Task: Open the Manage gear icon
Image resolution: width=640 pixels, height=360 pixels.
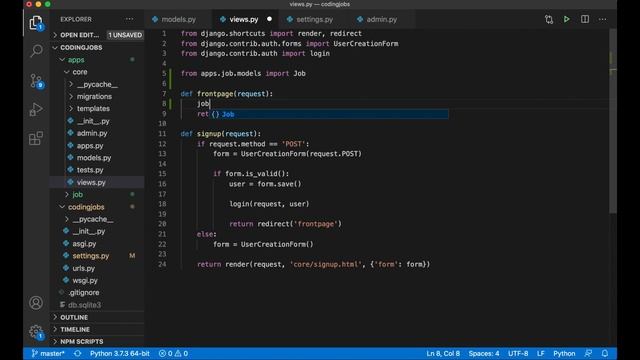Action: [36, 331]
